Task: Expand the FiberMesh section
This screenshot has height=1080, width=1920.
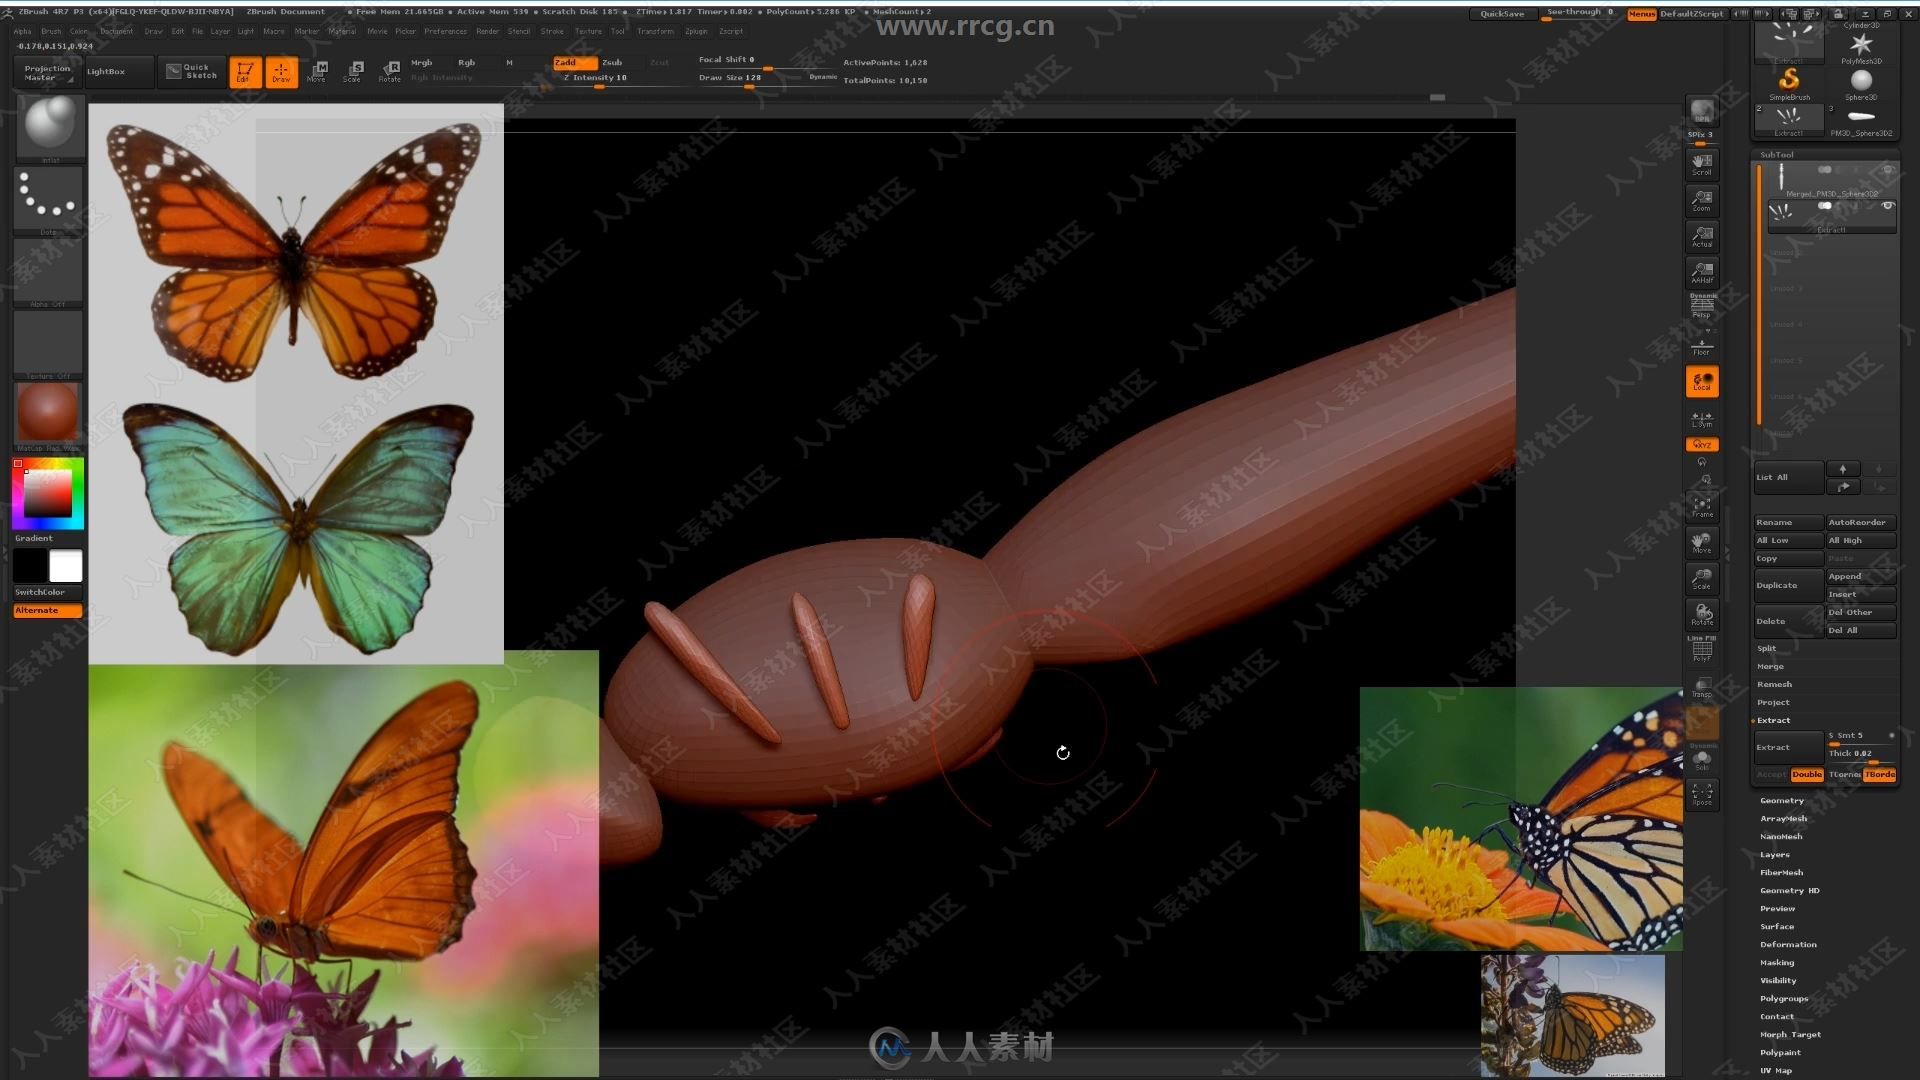Action: (1781, 872)
